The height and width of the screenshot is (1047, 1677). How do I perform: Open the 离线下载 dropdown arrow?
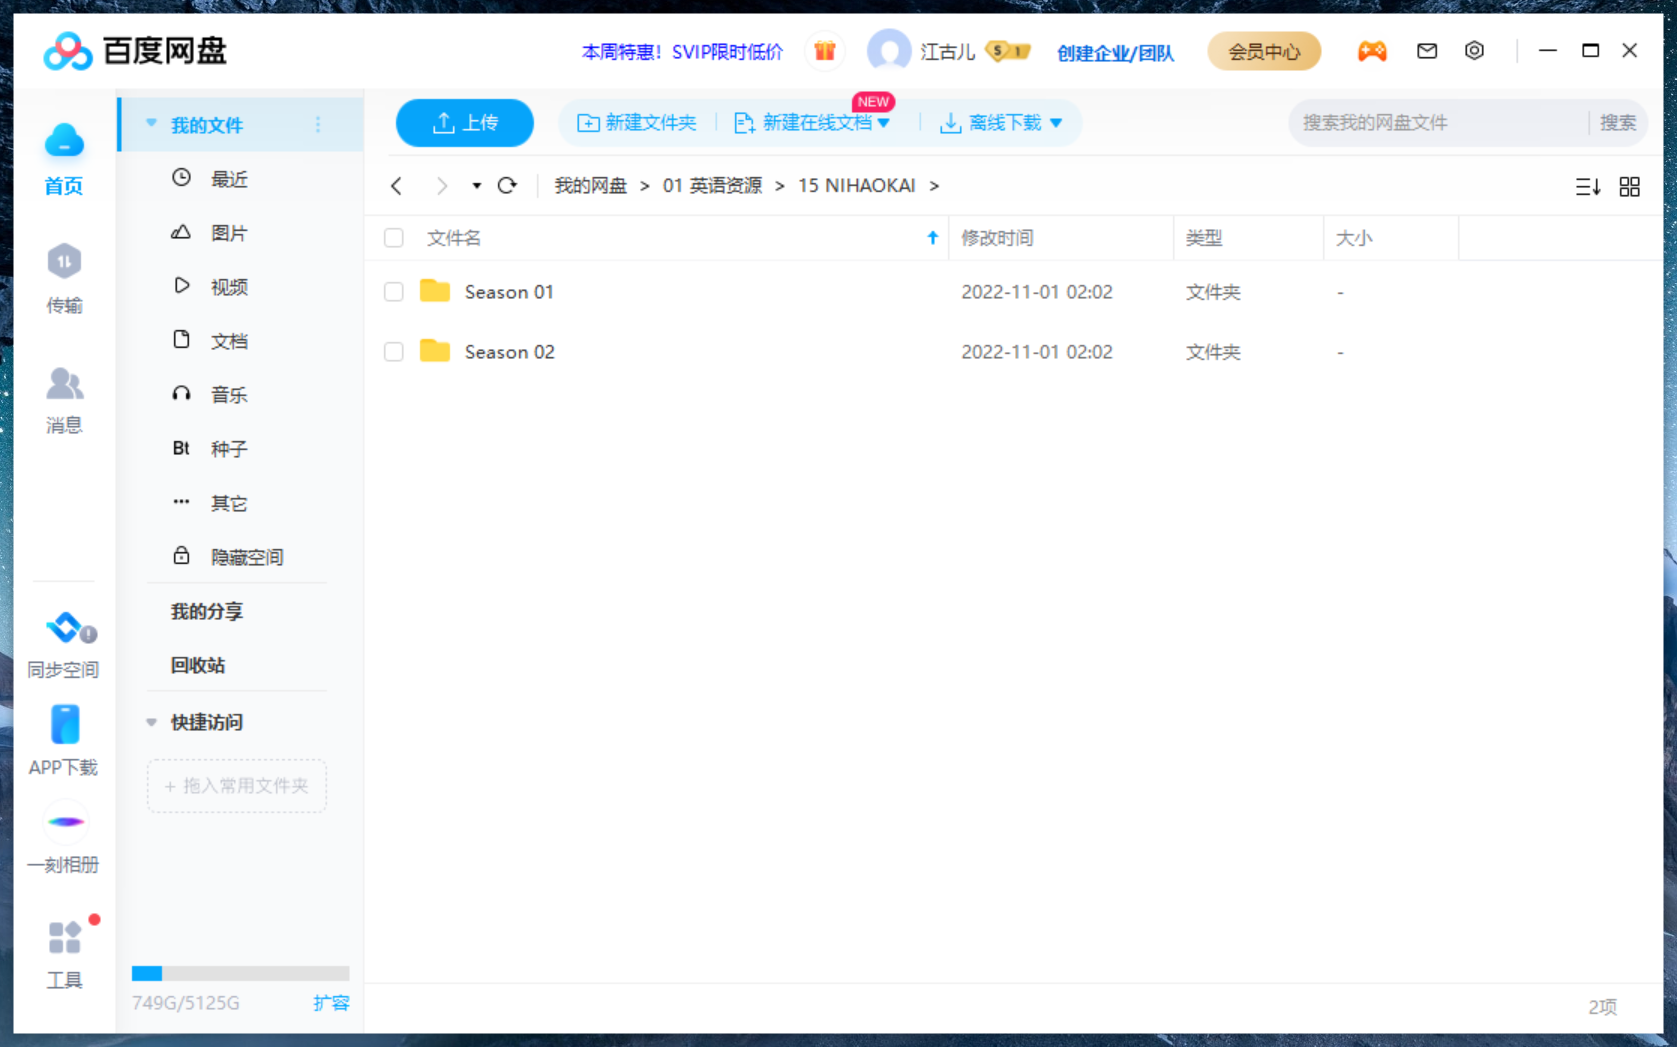coord(1059,122)
